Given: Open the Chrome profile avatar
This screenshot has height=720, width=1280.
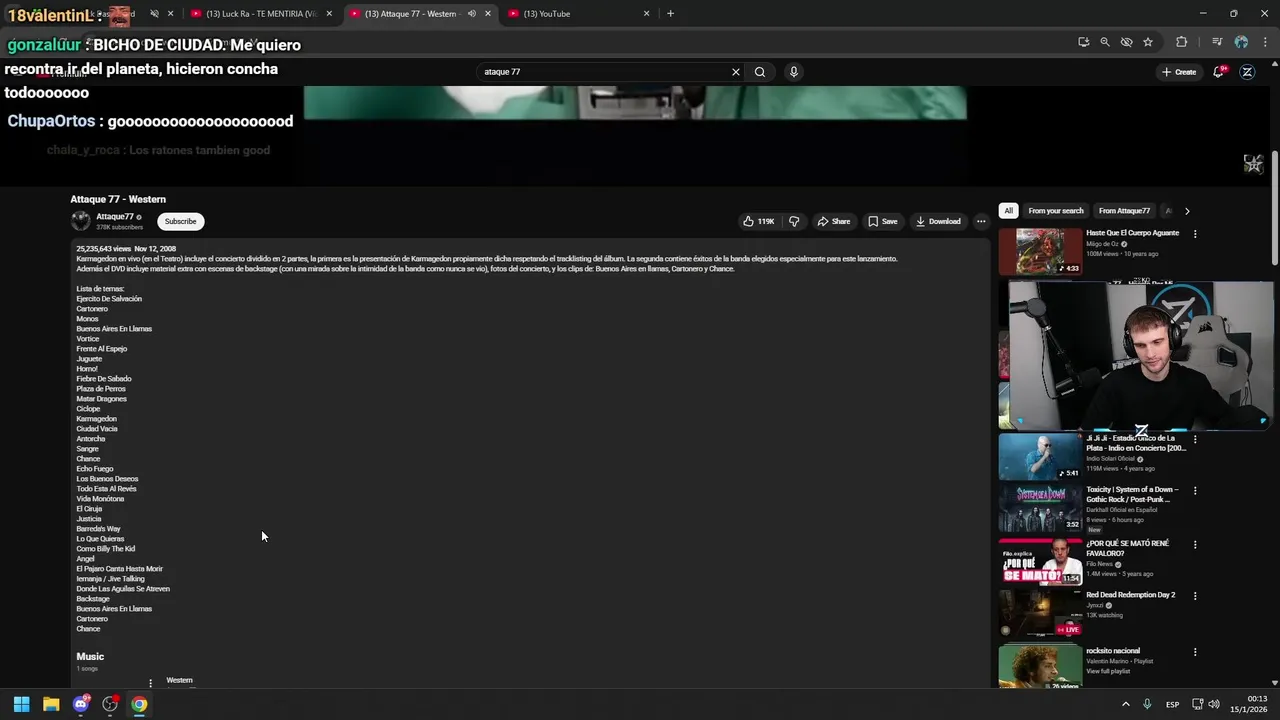Looking at the screenshot, I should [x=1241, y=42].
